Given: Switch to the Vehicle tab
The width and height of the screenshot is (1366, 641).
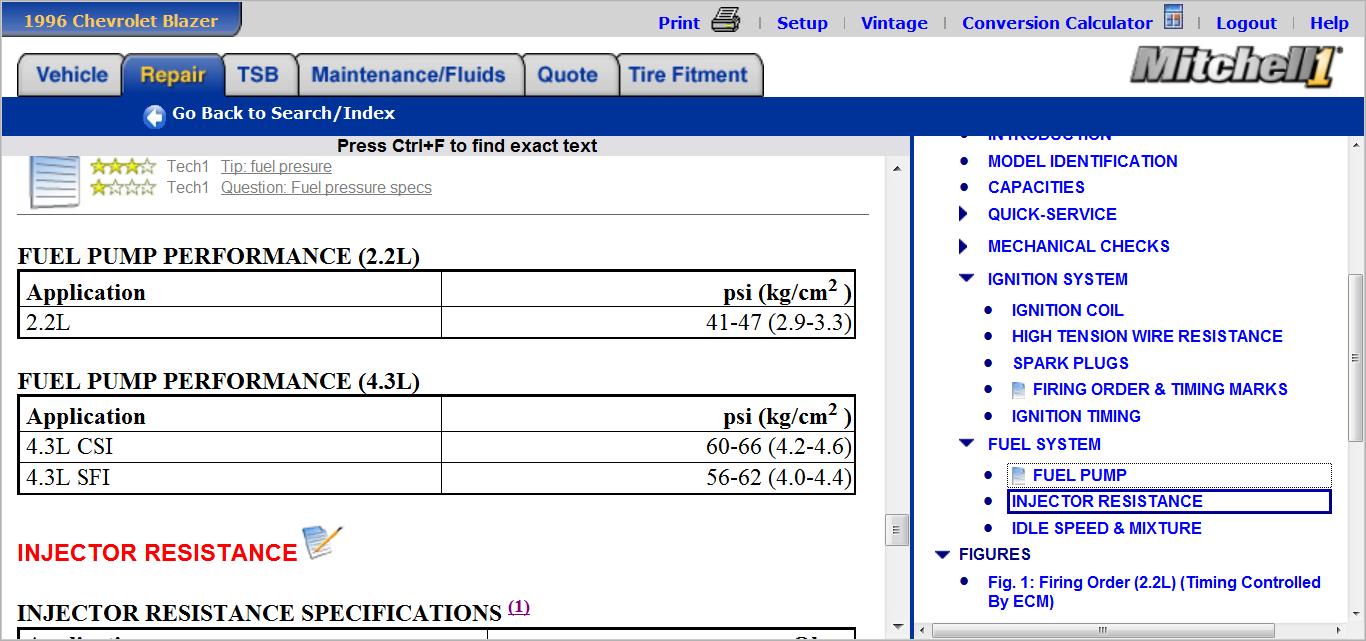Looking at the screenshot, I should pos(71,75).
